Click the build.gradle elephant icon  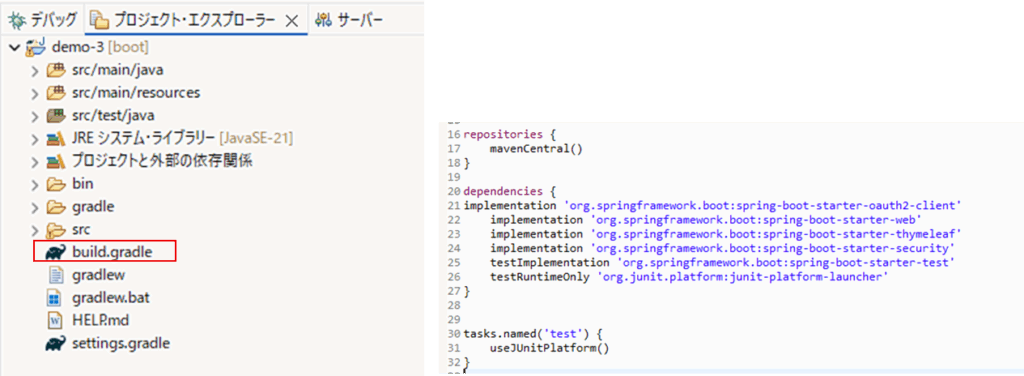[56, 252]
